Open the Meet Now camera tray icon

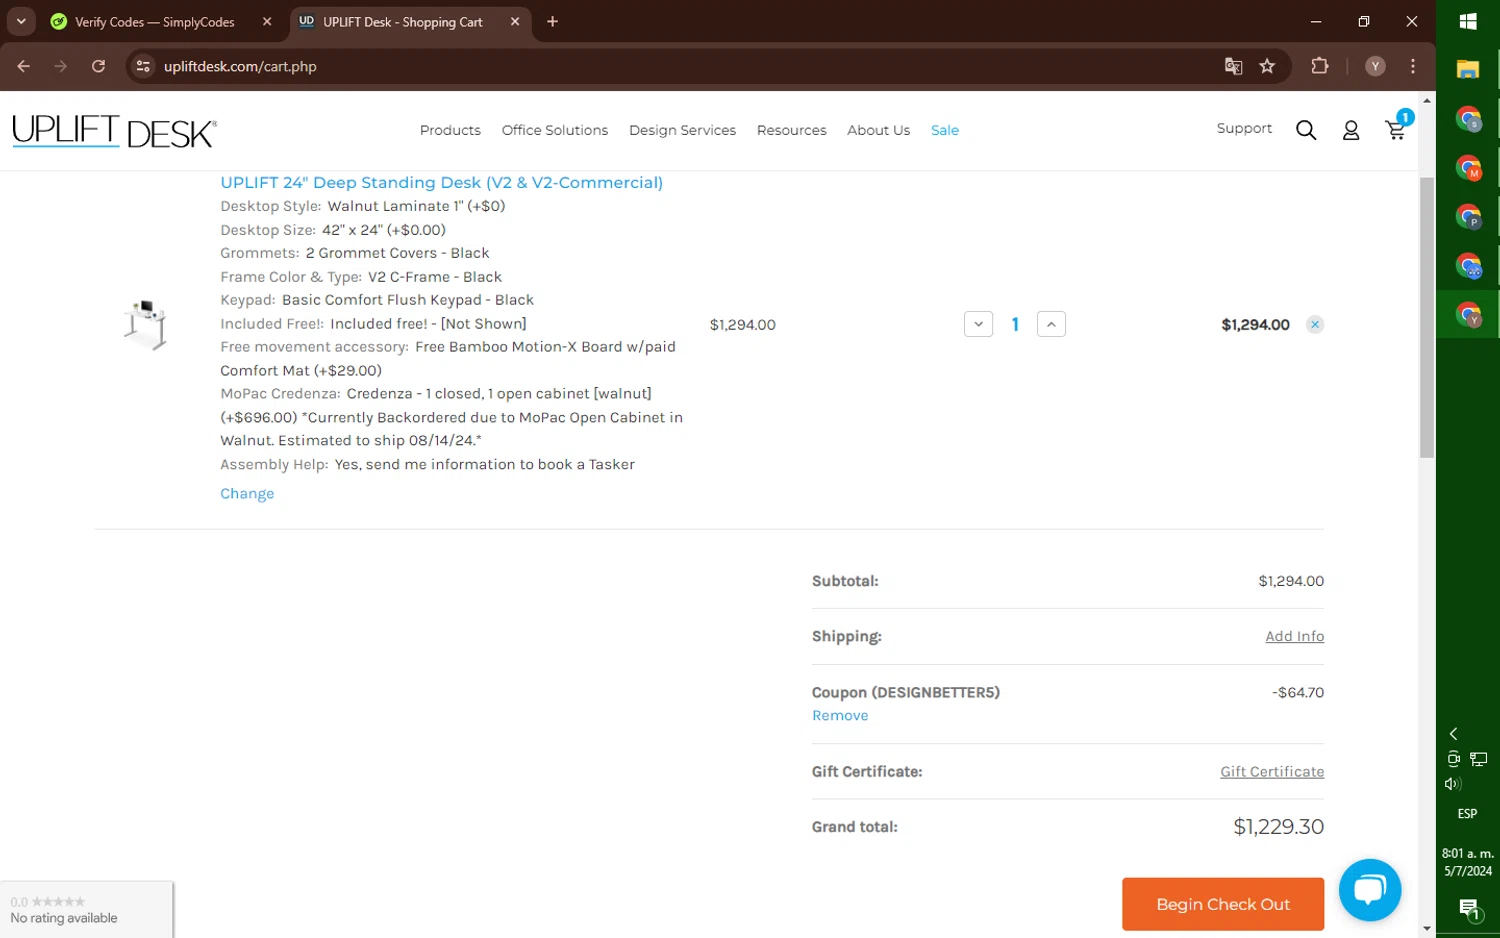tap(1453, 759)
